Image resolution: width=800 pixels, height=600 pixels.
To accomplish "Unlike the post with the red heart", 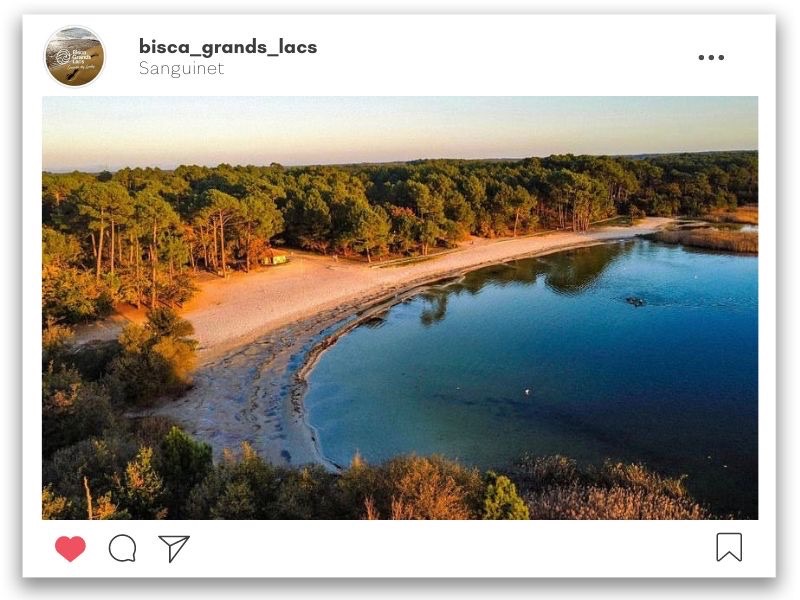I will (70, 548).
